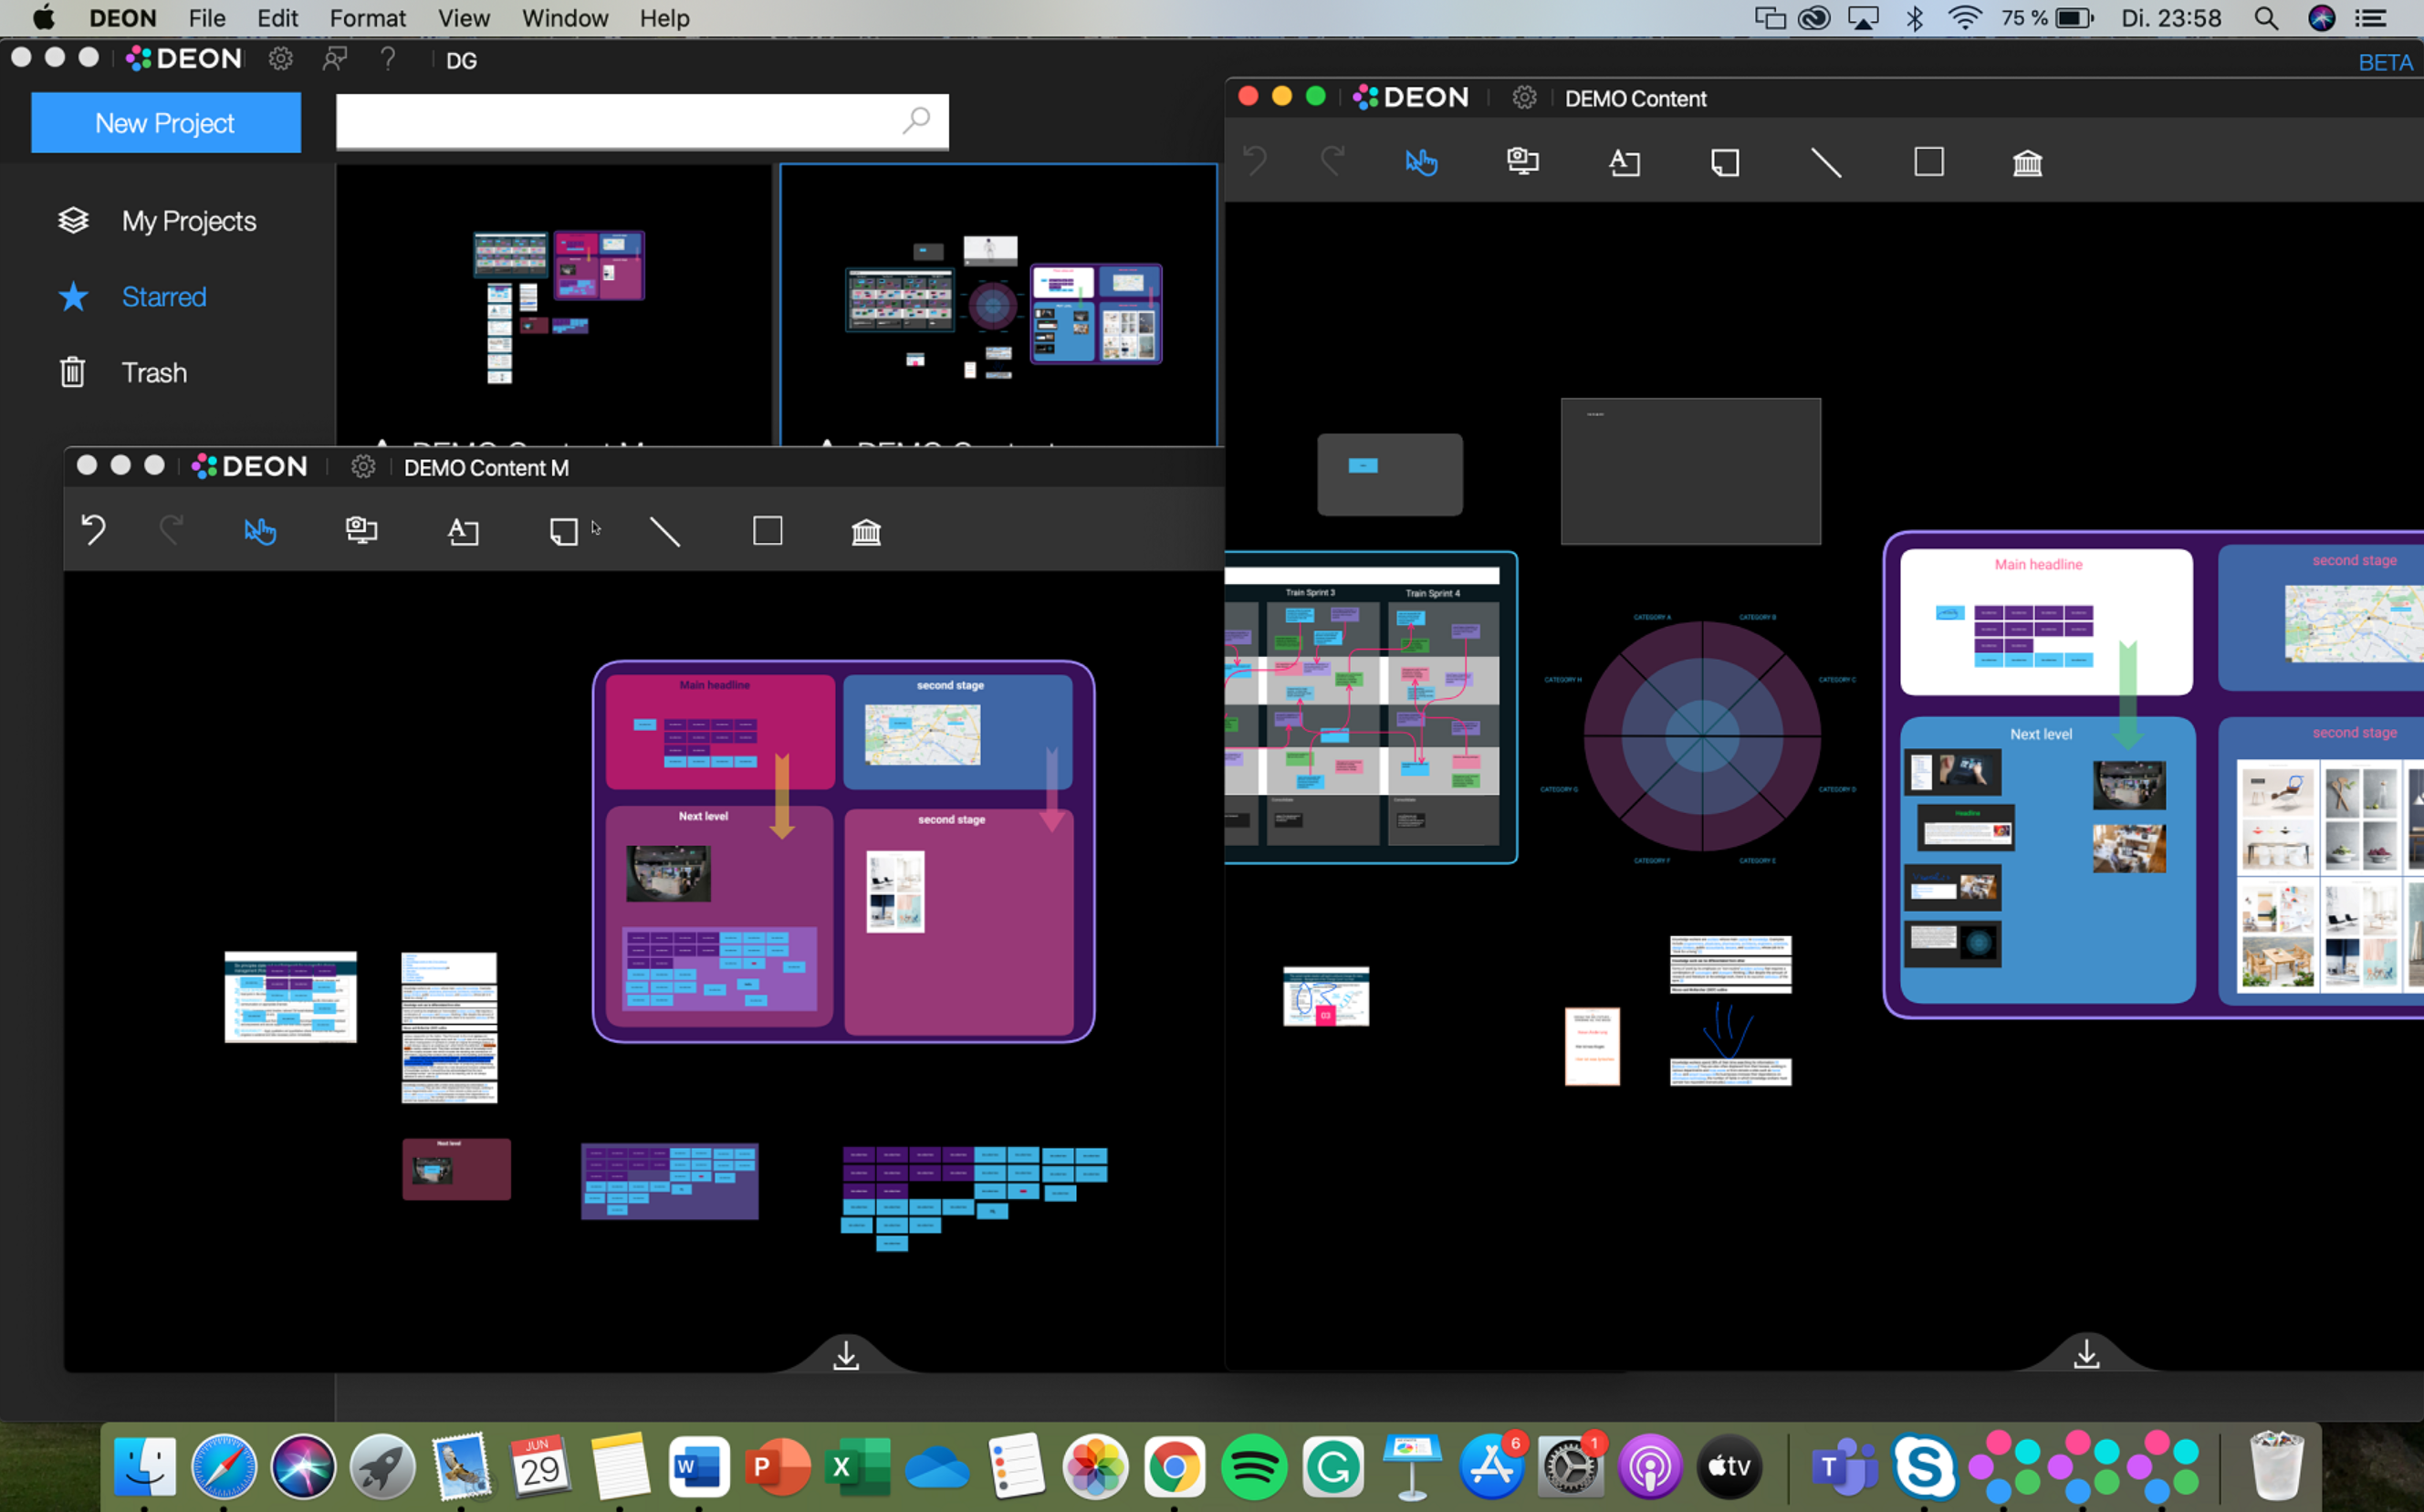The height and width of the screenshot is (1512, 2424).
Task: Open Finder from the dock
Action: [145, 1467]
